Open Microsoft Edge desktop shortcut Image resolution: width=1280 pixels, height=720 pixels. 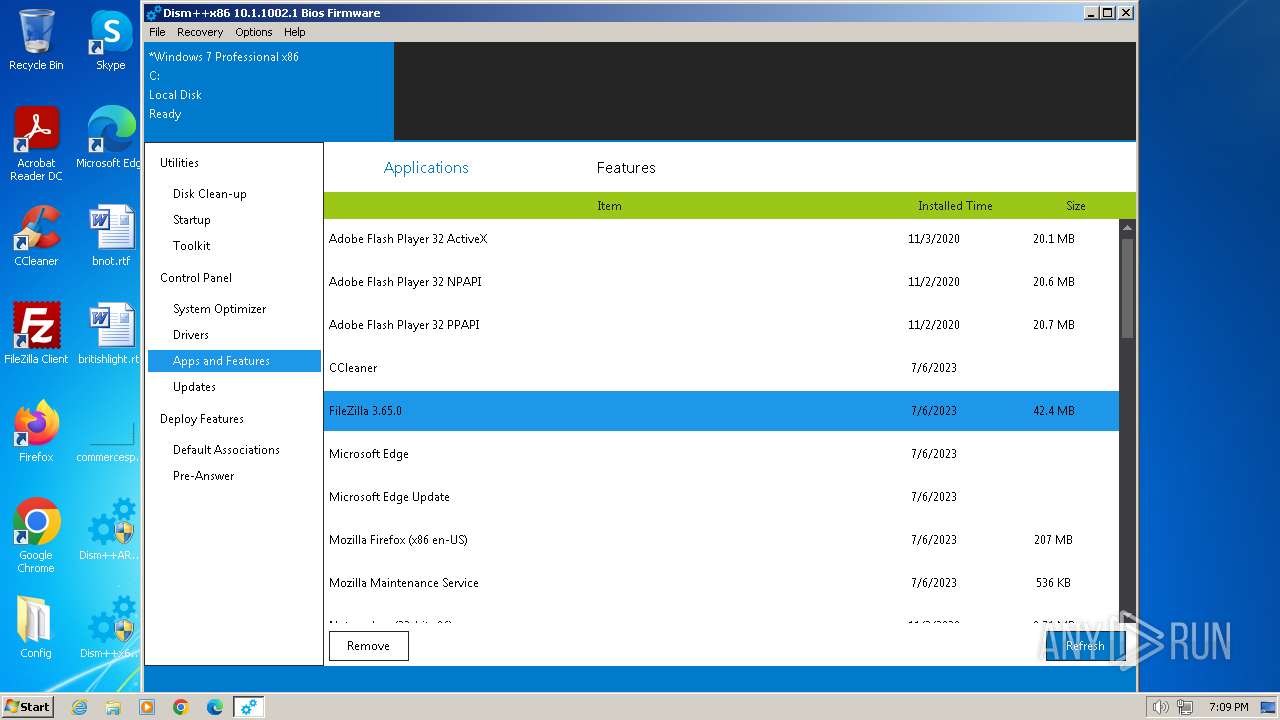coord(111,138)
